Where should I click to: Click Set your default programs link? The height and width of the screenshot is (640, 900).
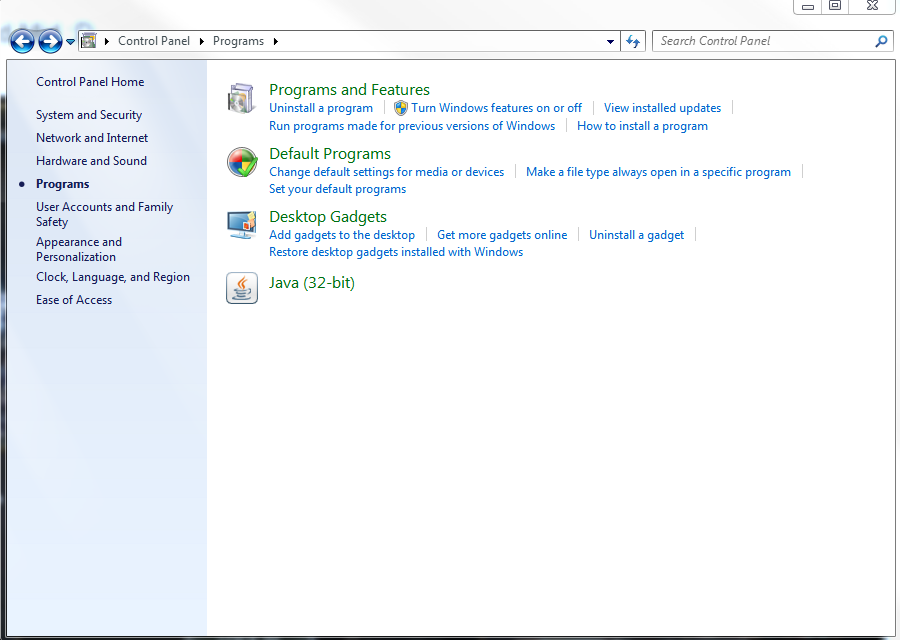pos(338,189)
